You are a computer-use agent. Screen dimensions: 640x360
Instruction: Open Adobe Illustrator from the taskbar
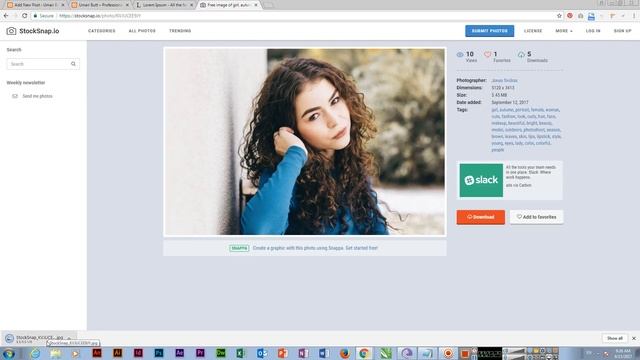pos(117,353)
